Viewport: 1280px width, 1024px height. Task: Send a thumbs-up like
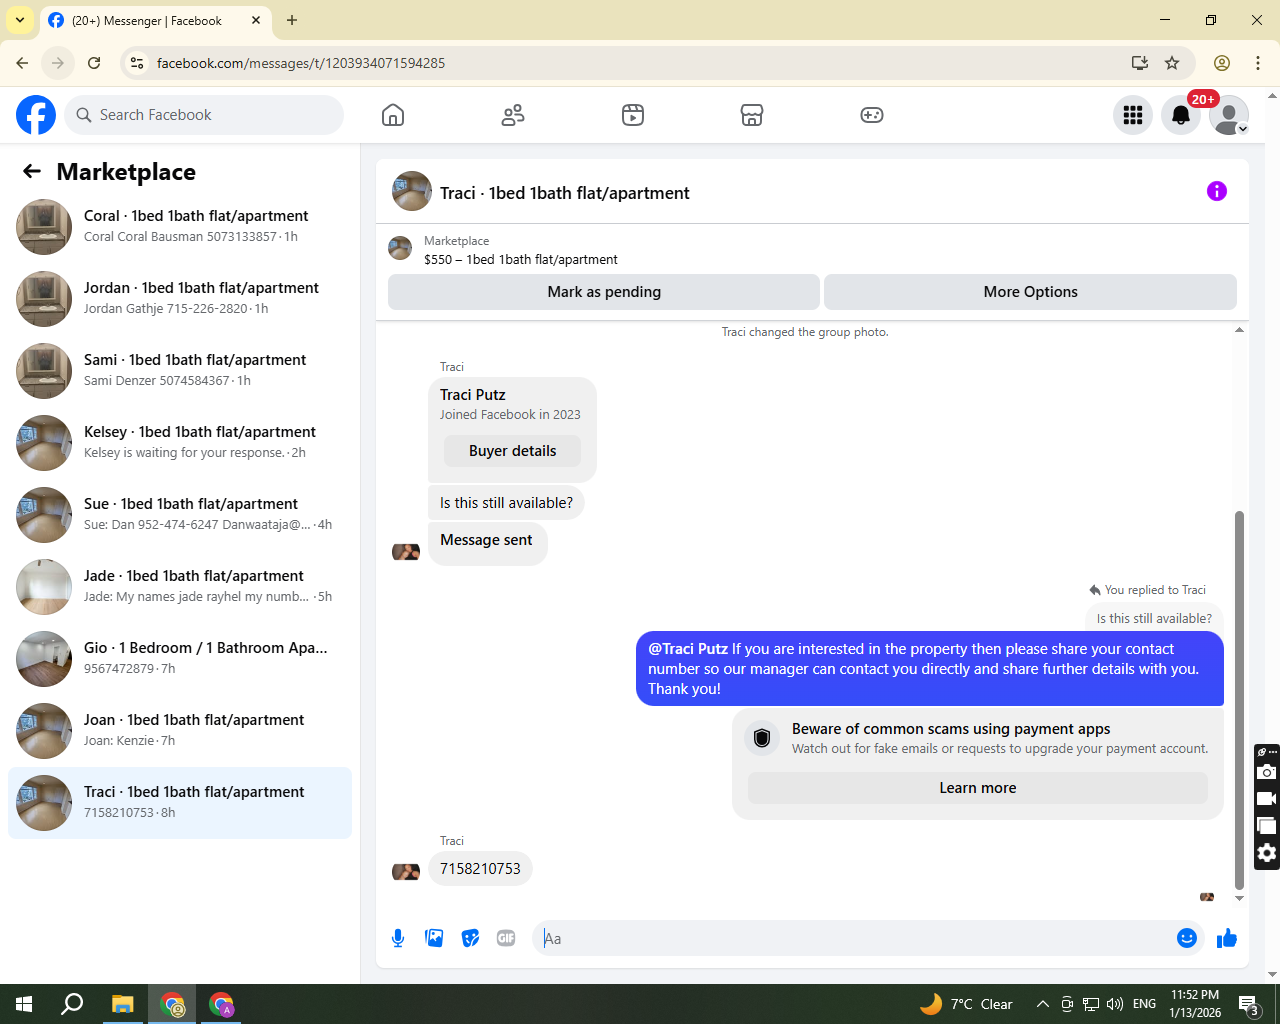(1227, 938)
